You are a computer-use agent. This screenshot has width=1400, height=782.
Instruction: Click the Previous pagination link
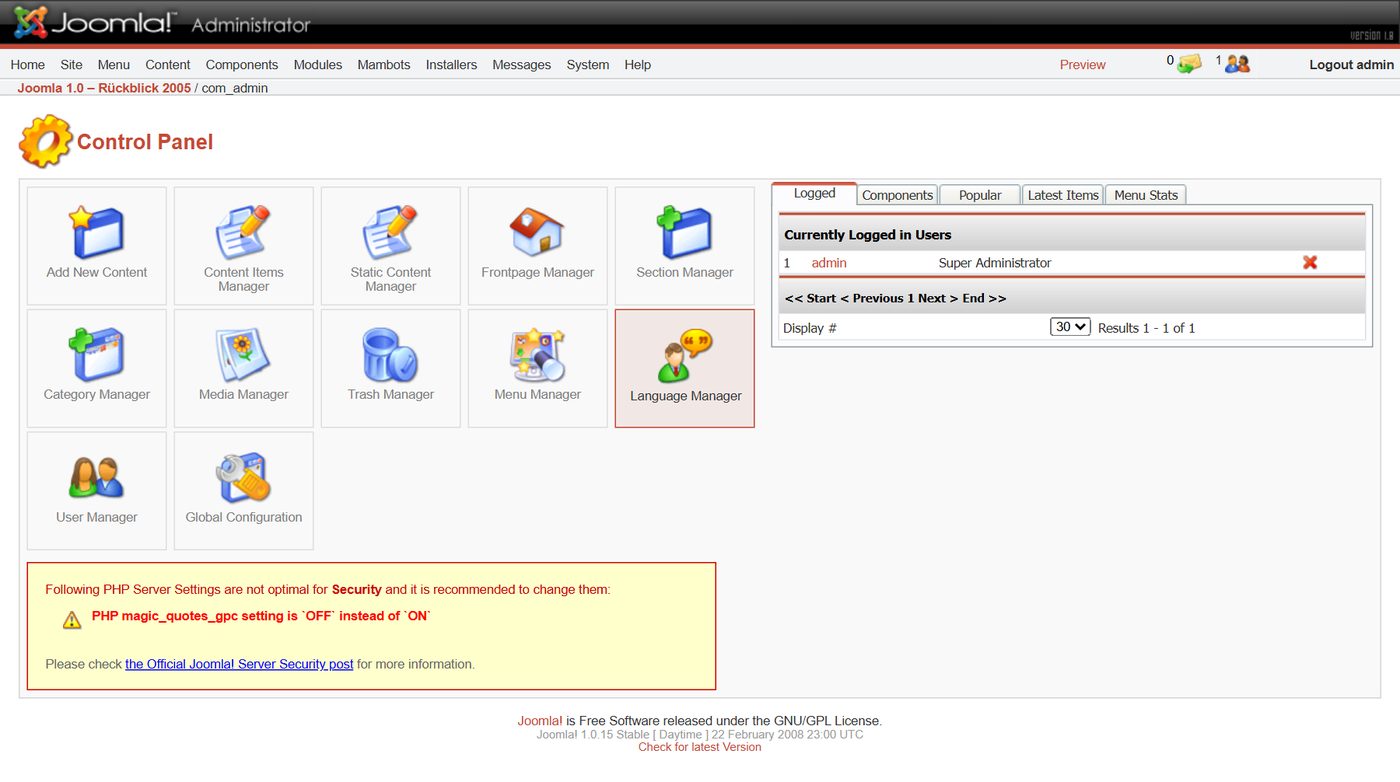[x=878, y=298]
